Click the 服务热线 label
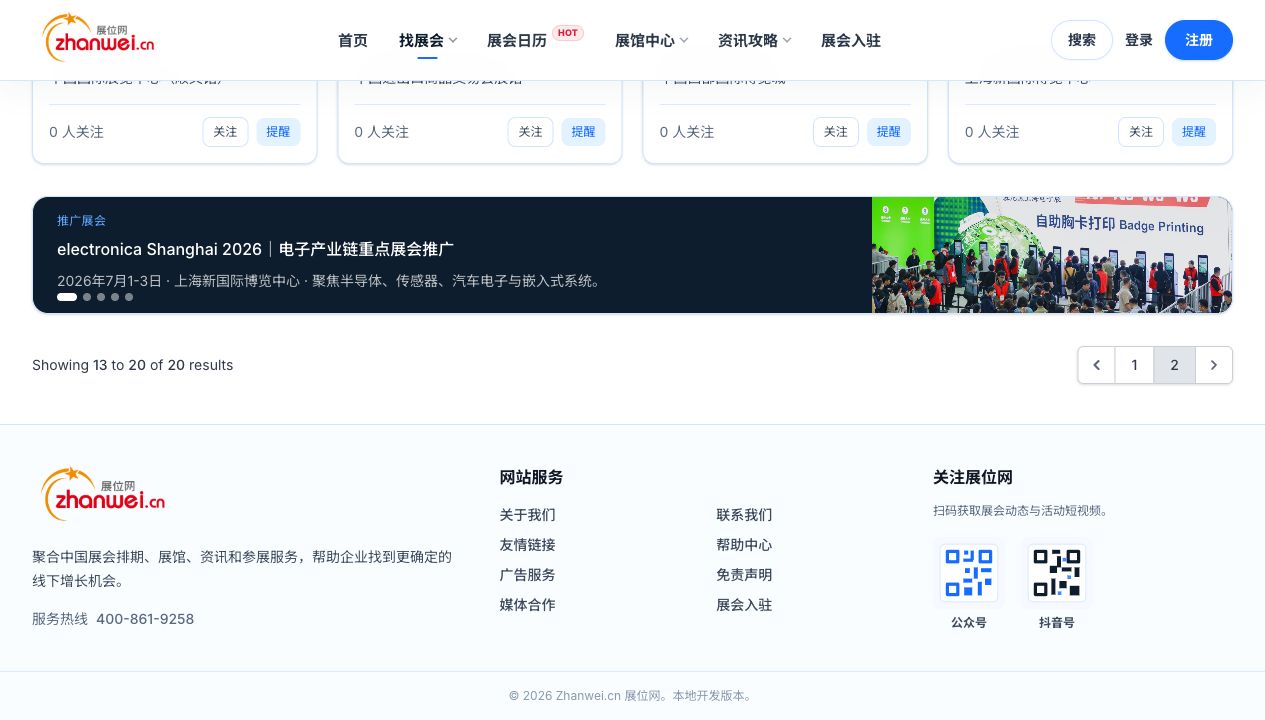The width and height of the screenshot is (1265, 720). (x=60, y=619)
